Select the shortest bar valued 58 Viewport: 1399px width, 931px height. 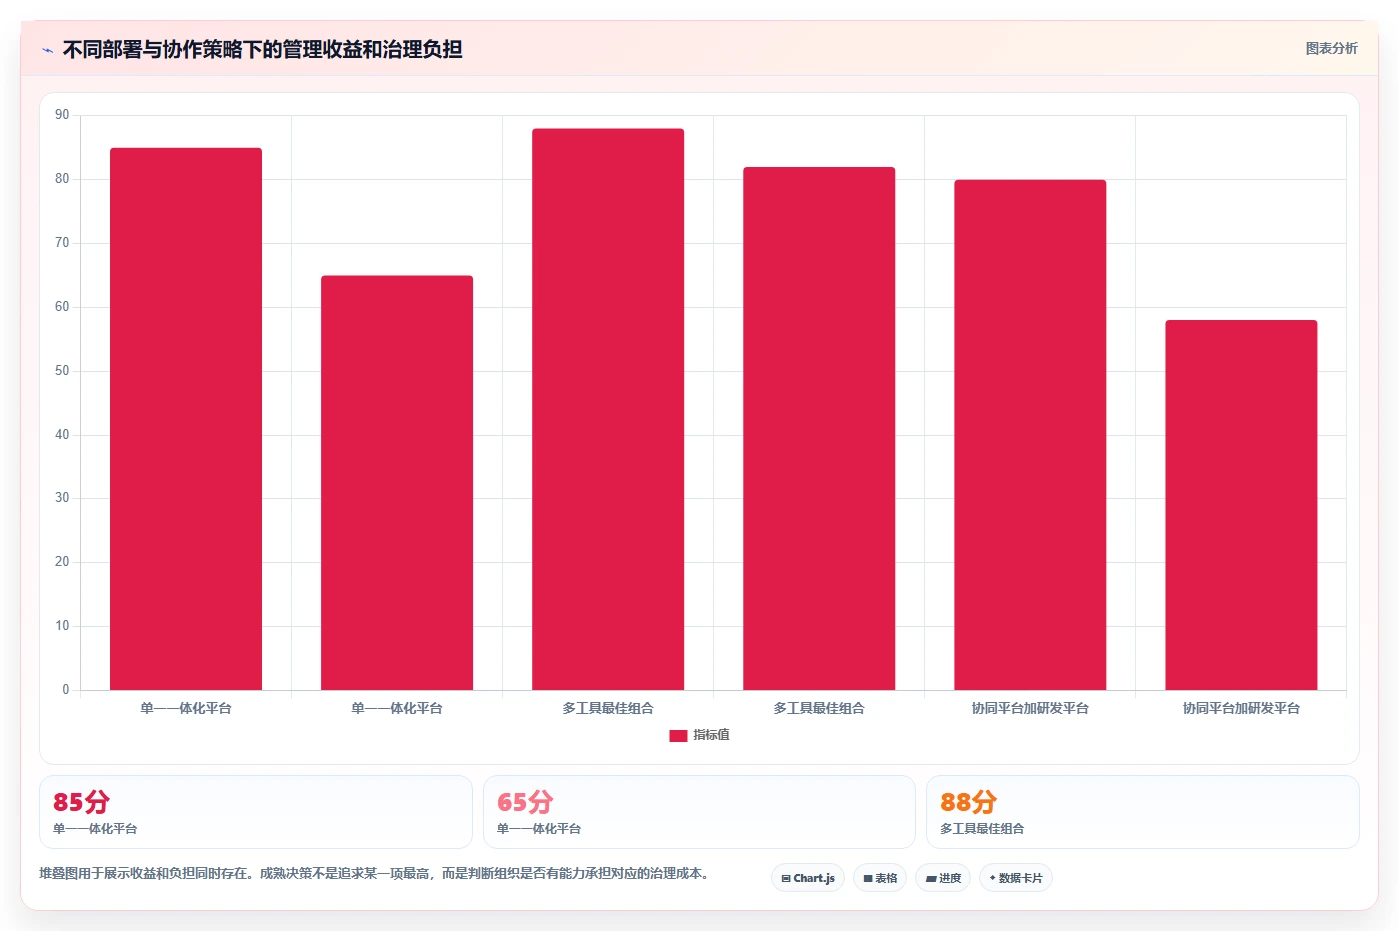pyautogui.click(x=1241, y=505)
